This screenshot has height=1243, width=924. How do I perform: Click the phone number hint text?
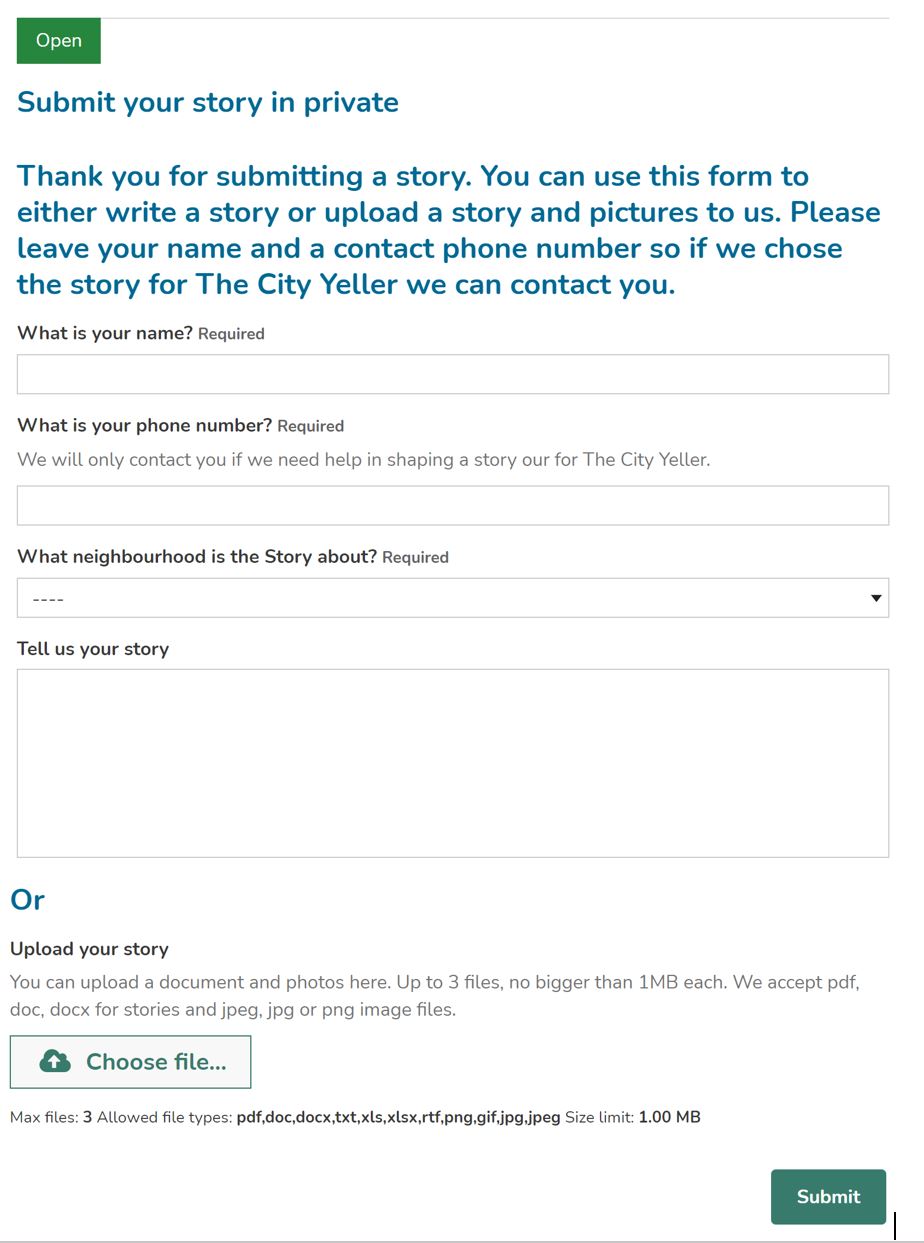pos(363,460)
